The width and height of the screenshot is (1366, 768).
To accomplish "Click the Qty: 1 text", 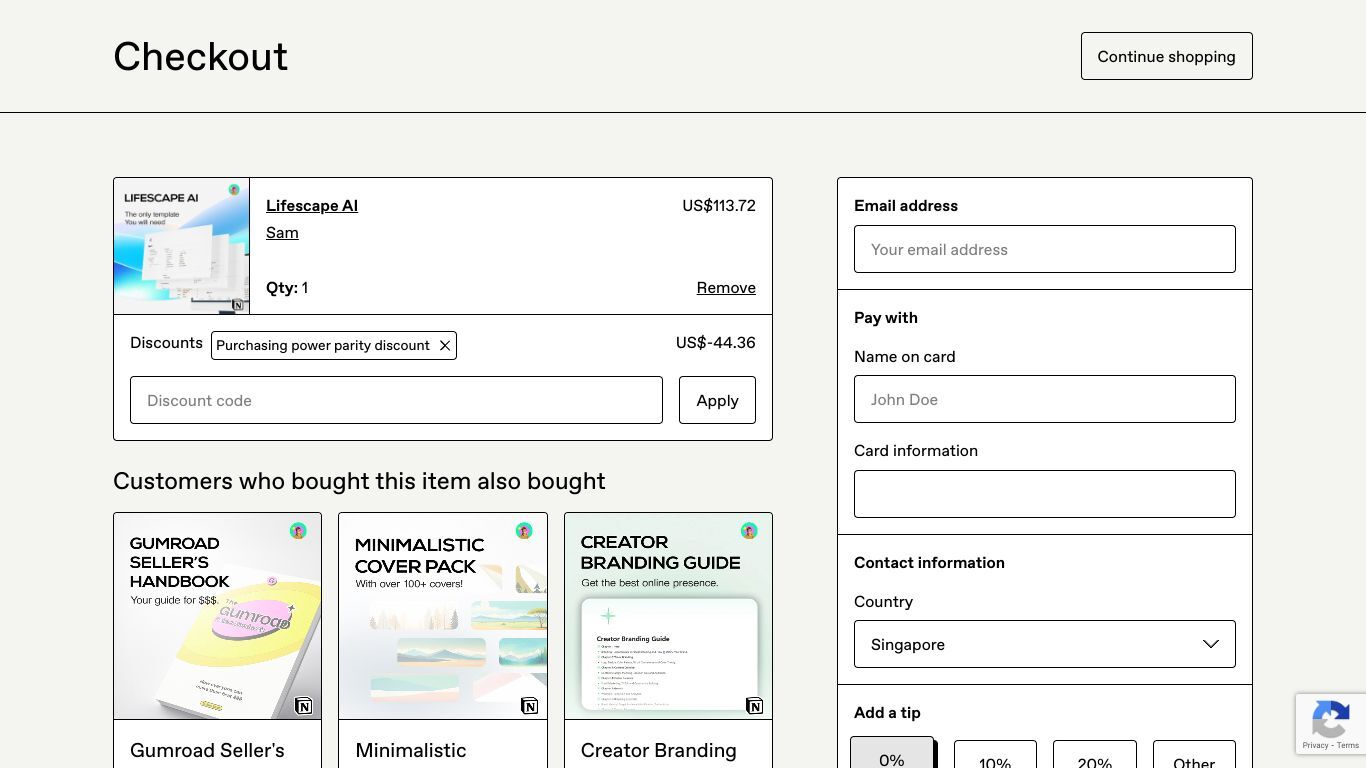I will (x=287, y=288).
